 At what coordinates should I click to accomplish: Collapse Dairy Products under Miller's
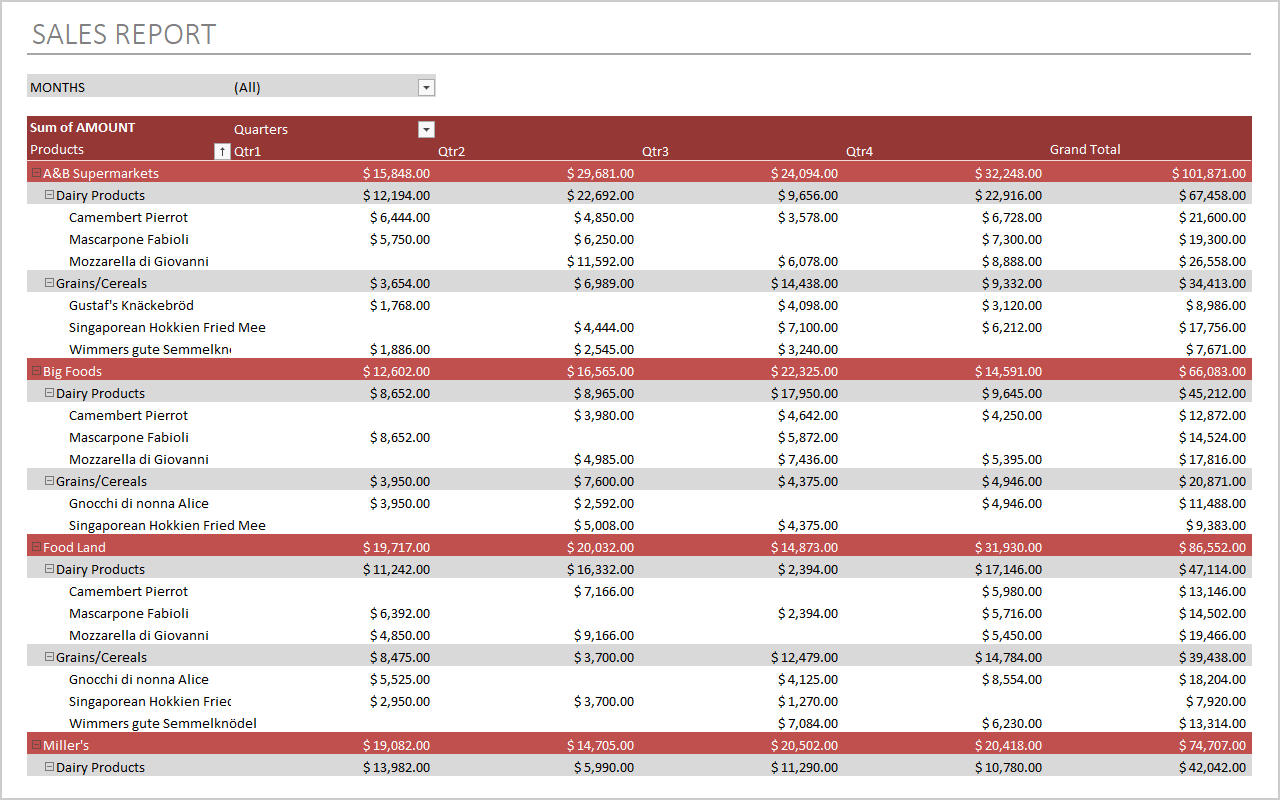pyautogui.click(x=49, y=767)
